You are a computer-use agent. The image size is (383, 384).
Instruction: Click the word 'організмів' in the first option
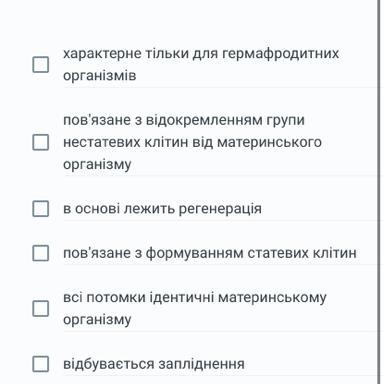(100, 75)
